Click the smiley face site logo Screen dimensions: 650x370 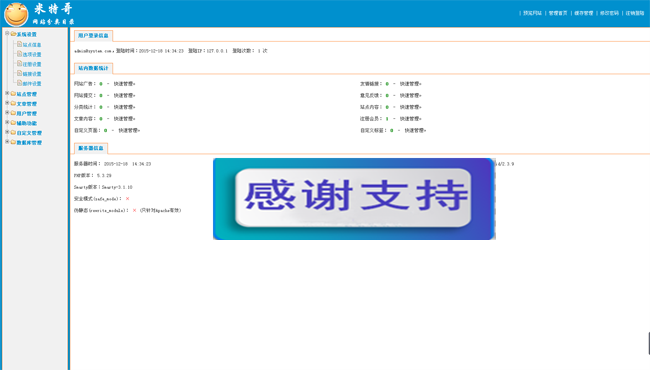(x=16, y=14)
